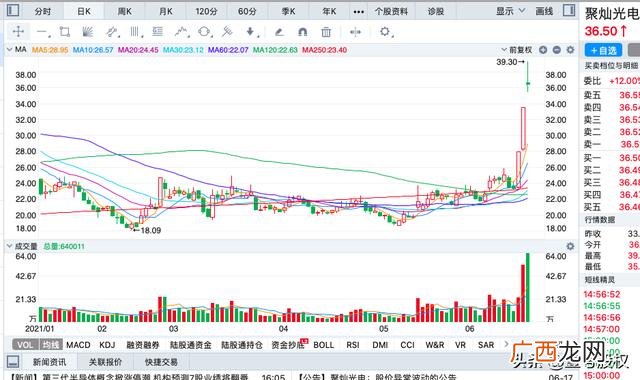The image size is (640, 380).
Task: Open the 快捷交易 quick trade tab
Action: [x=161, y=362]
